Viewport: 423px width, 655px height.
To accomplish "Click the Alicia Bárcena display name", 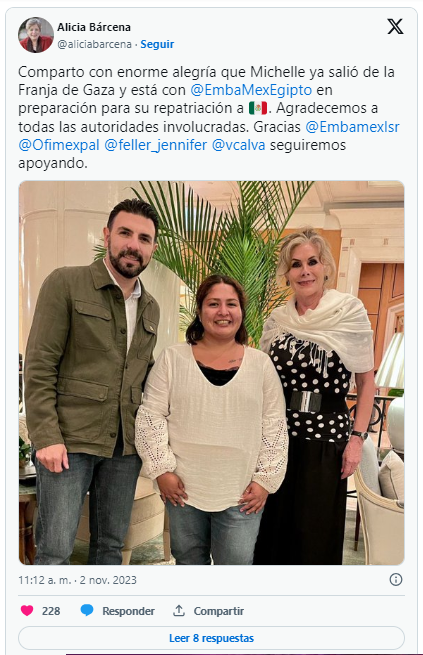I will [94, 27].
